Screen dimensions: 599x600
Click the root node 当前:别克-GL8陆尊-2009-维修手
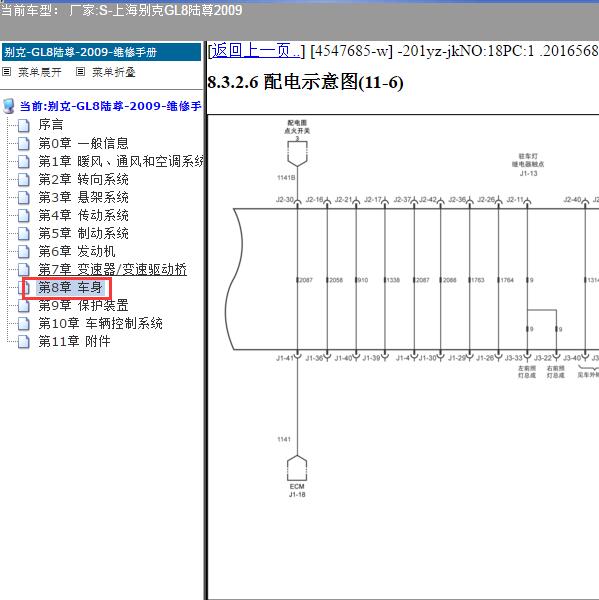(x=110, y=106)
